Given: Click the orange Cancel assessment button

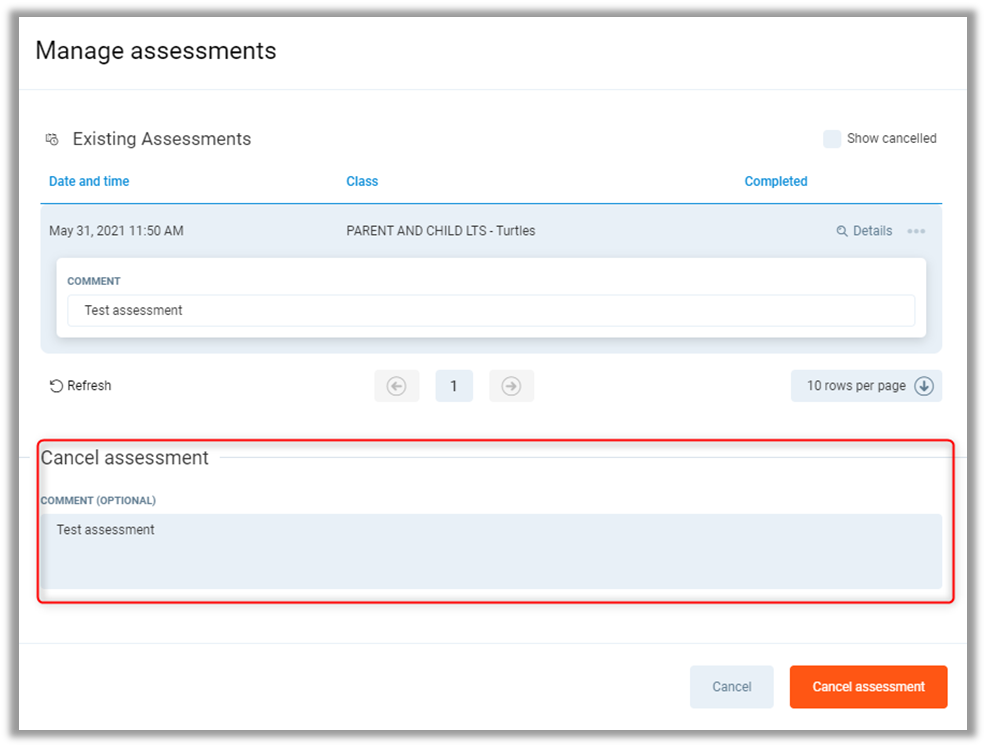Looking at the screenshot, I should pyautogui.click(x=868, y=687).
